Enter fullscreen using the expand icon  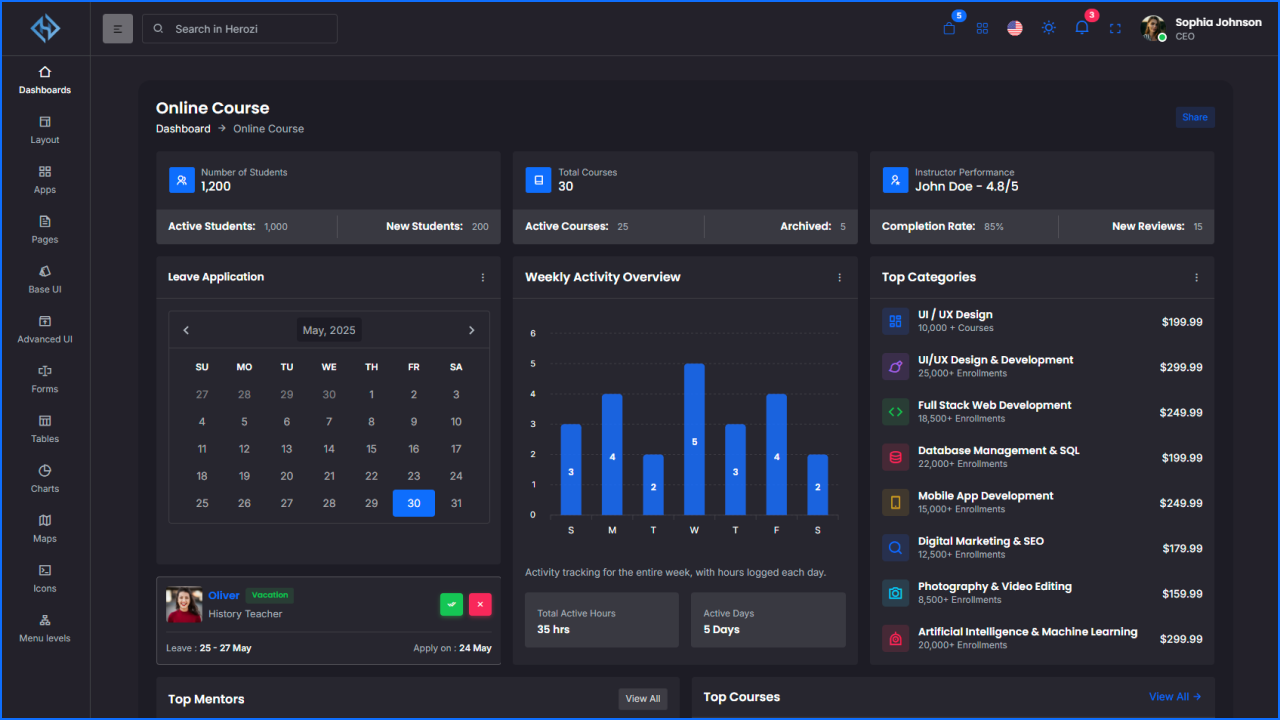(1115, 28)
